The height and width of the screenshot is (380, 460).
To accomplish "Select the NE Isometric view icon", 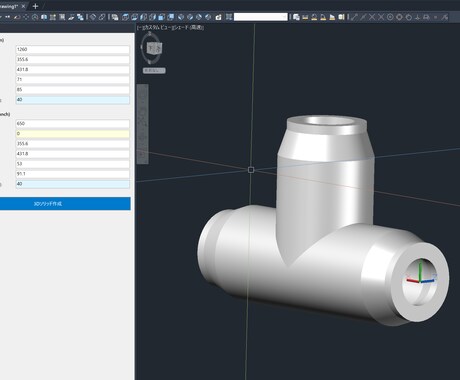I will coord(199,17).
